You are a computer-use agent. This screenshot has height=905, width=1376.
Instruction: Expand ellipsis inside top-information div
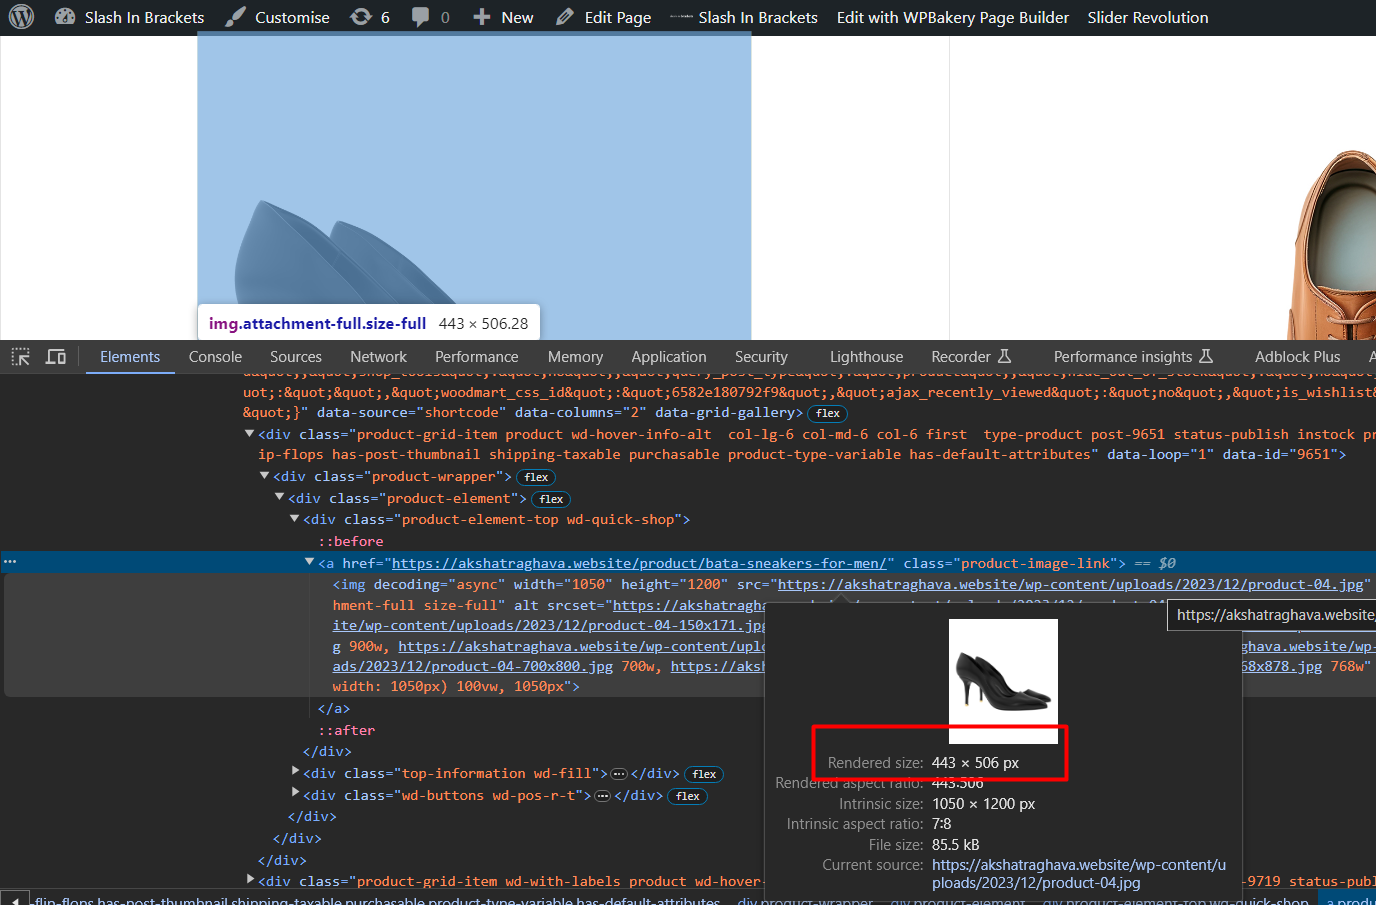pyautogui.click(x=619, y=774)
